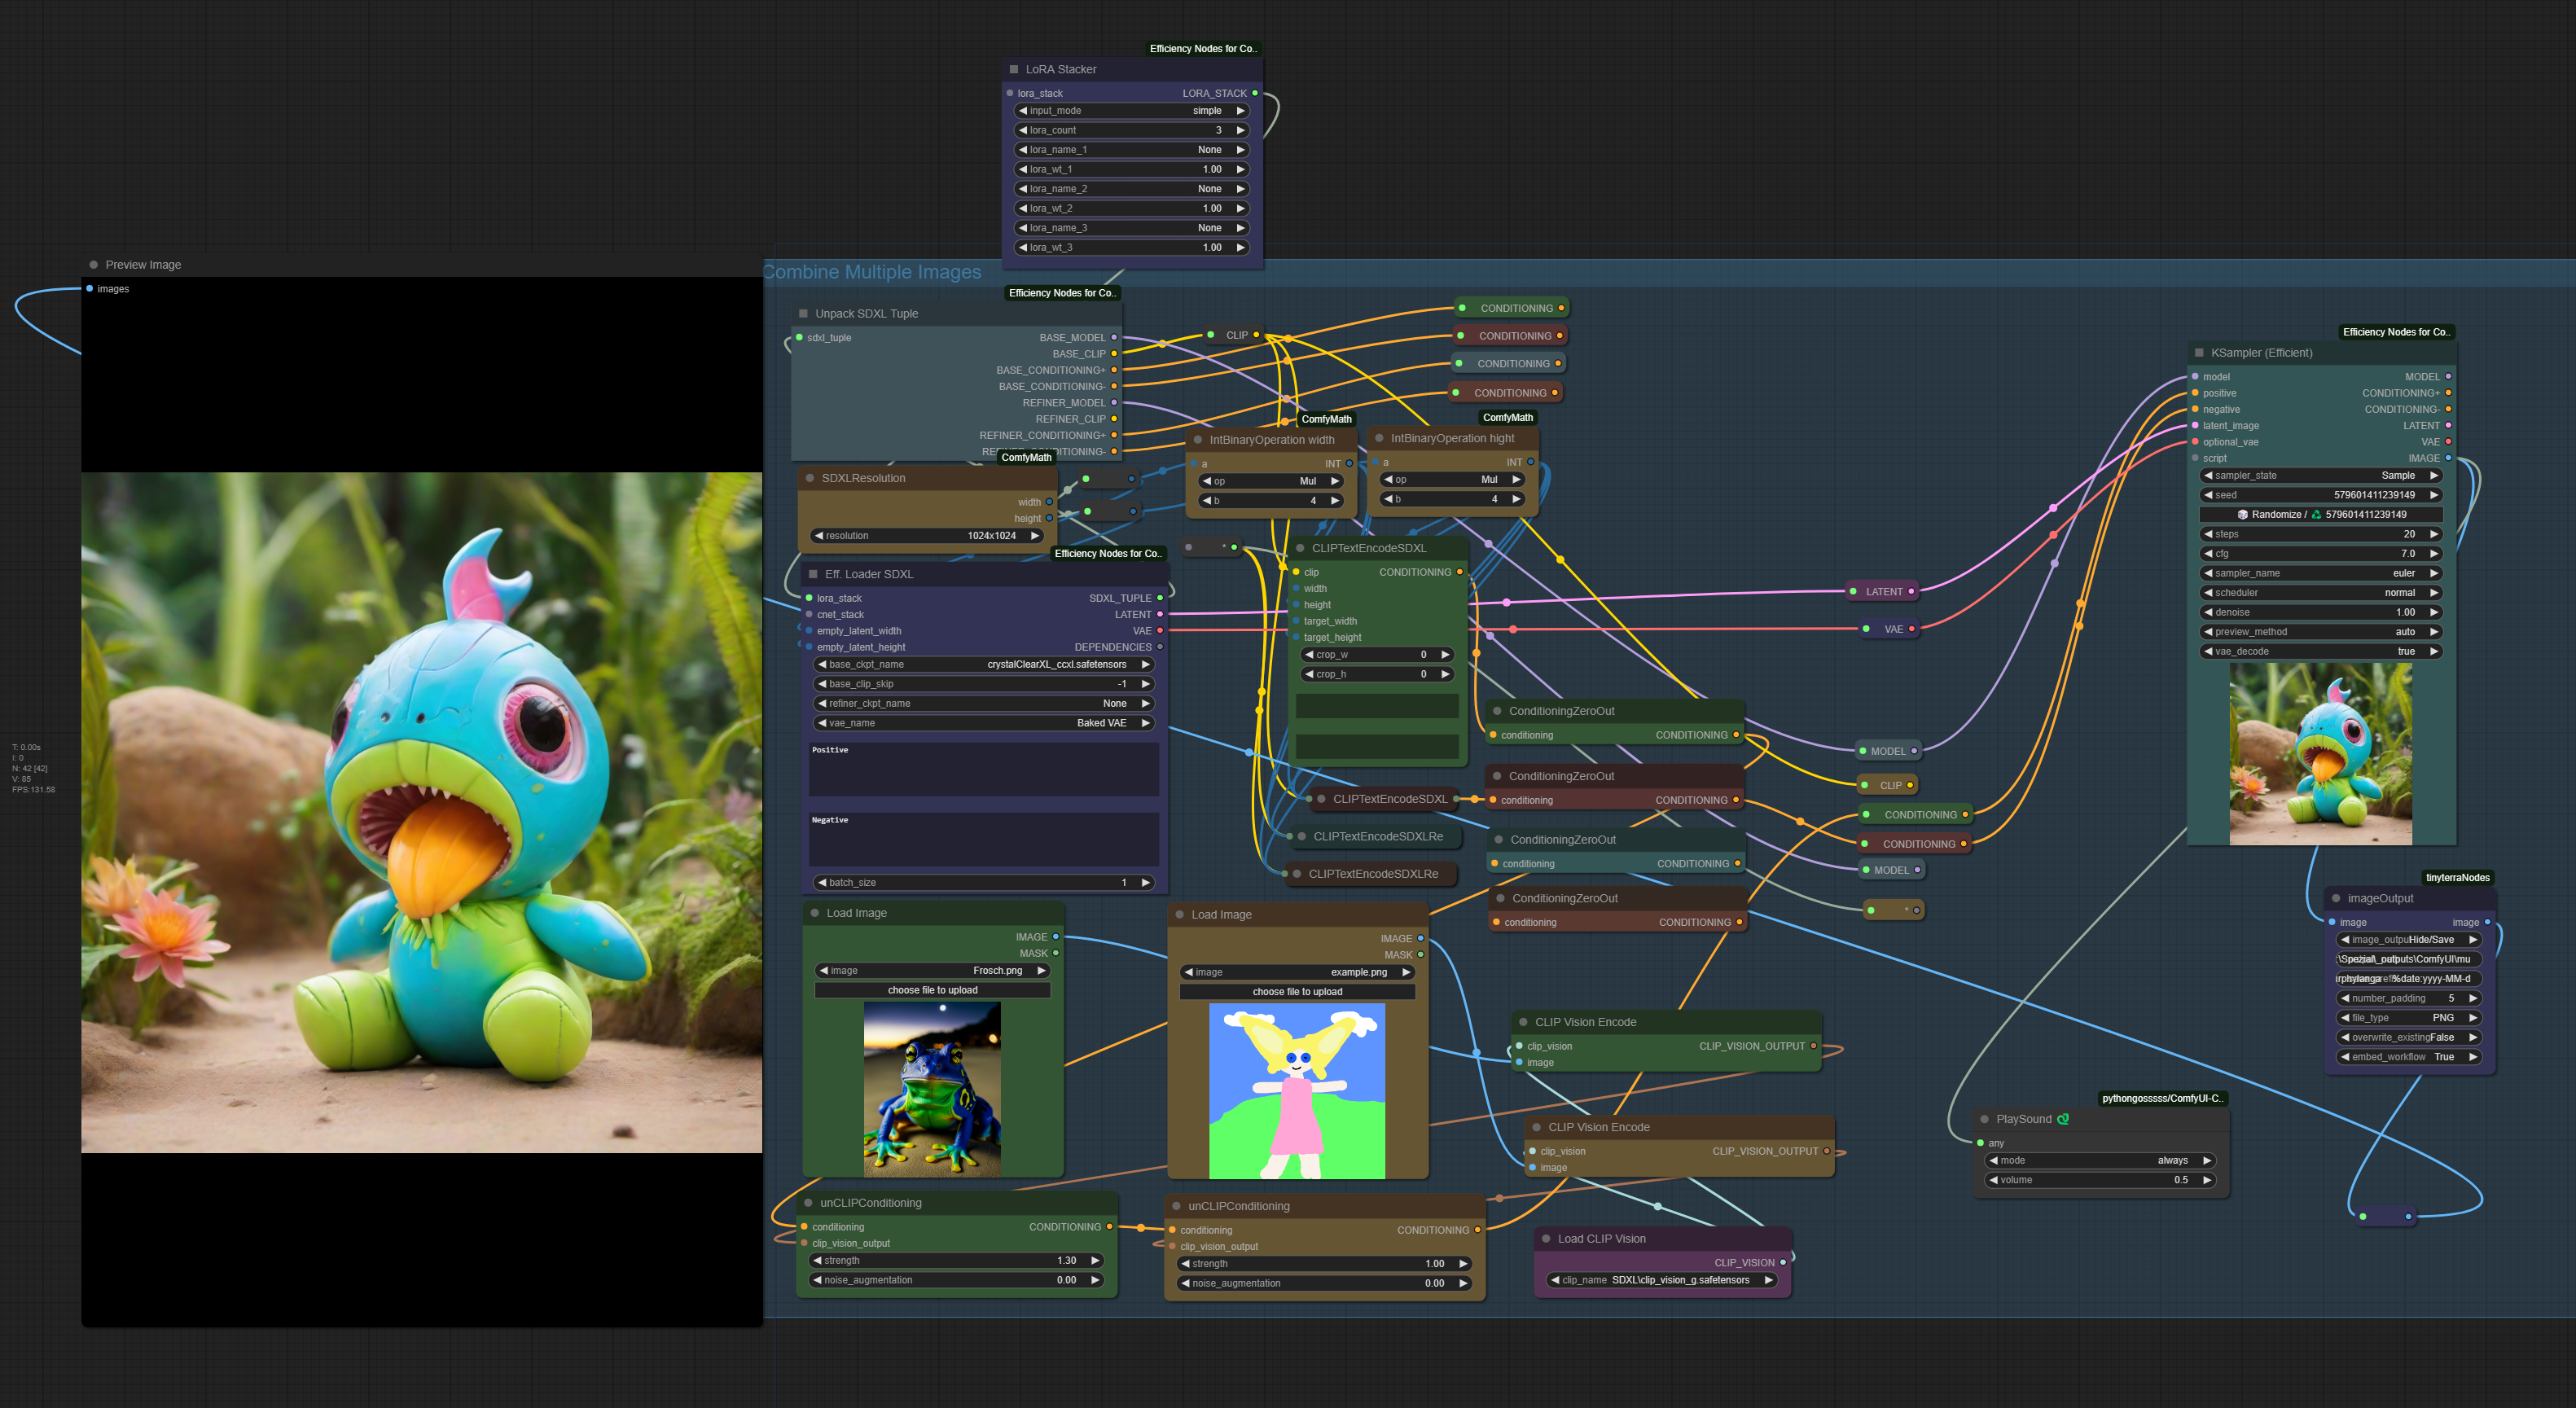
Task: Collapse the unCLIPConditioning node with strength 1.00
Action: [1176, 1206]
